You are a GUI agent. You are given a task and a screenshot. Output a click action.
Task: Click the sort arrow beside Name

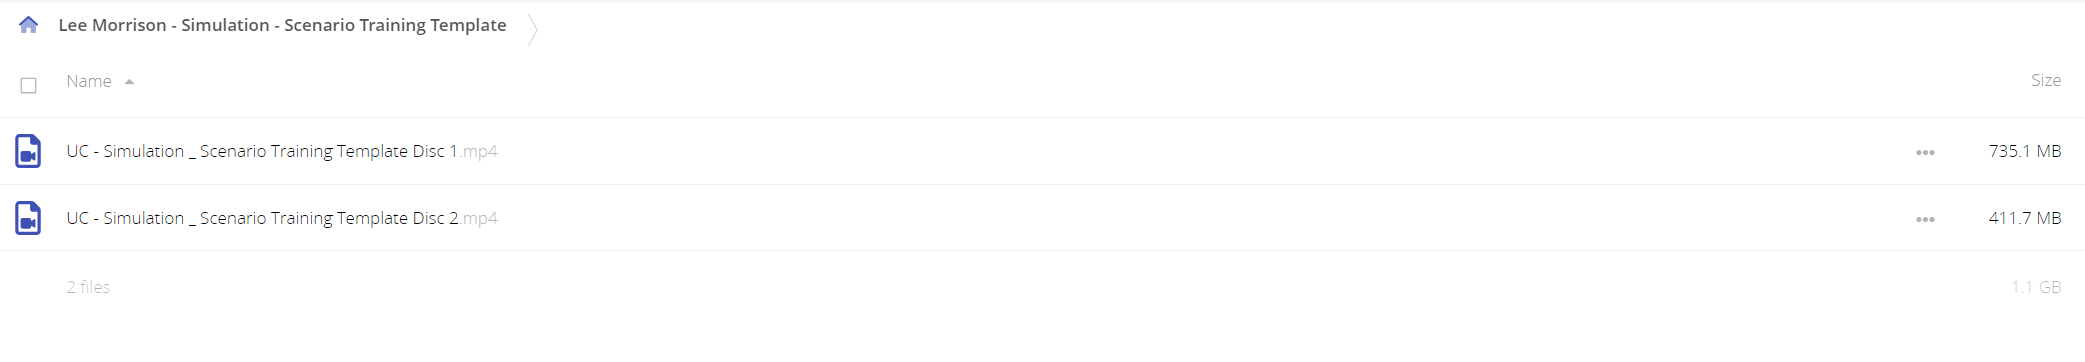point(129,82)
